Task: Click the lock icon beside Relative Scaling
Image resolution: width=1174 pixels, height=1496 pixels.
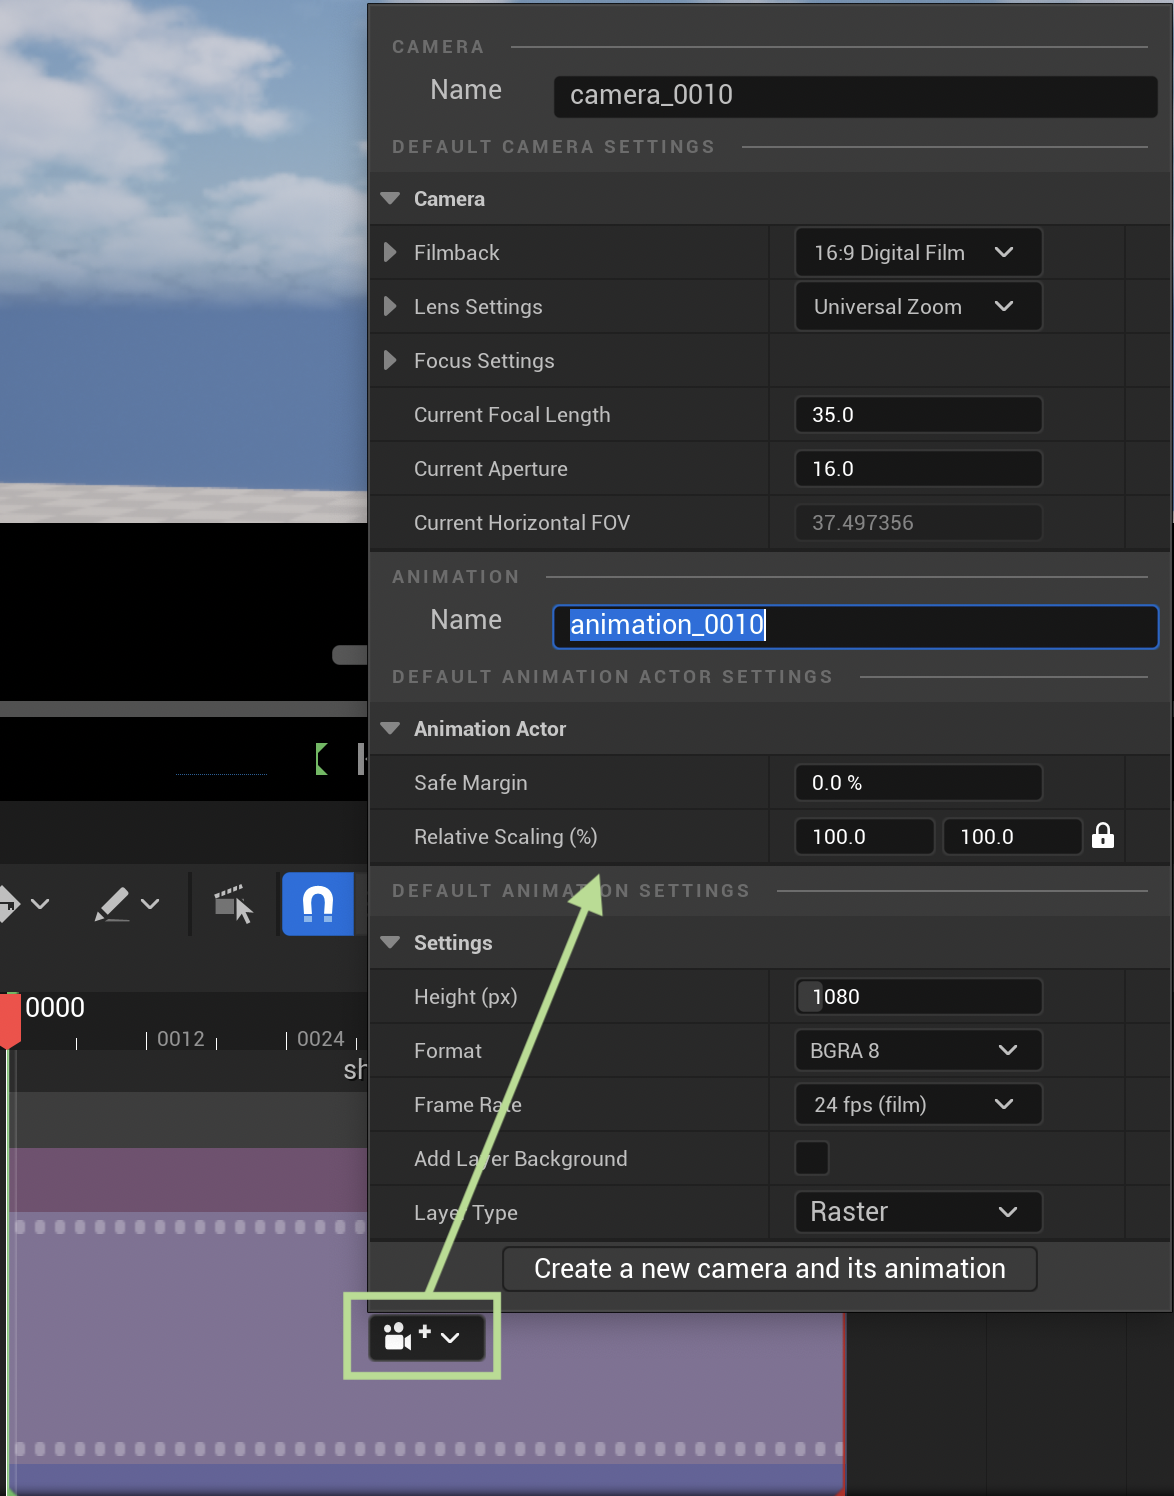Action: [1102, 836]
